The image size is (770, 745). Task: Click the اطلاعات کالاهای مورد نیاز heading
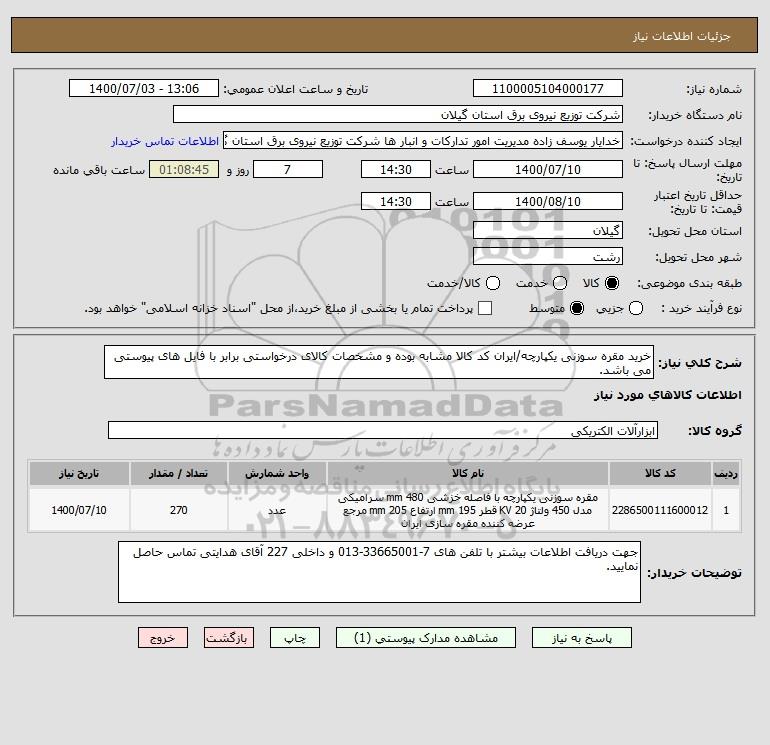pyautogui.click(x=668, y=395)
